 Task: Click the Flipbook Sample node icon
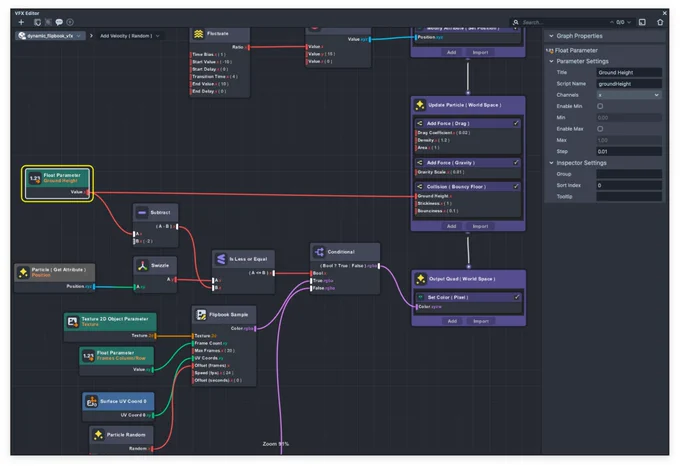point(201,314)
